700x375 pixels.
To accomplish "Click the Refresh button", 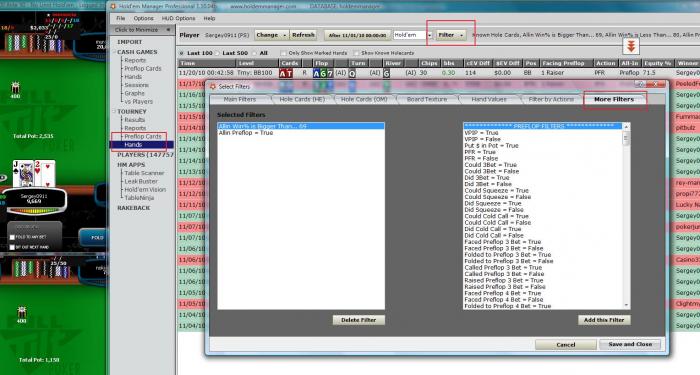I will 303,35.
